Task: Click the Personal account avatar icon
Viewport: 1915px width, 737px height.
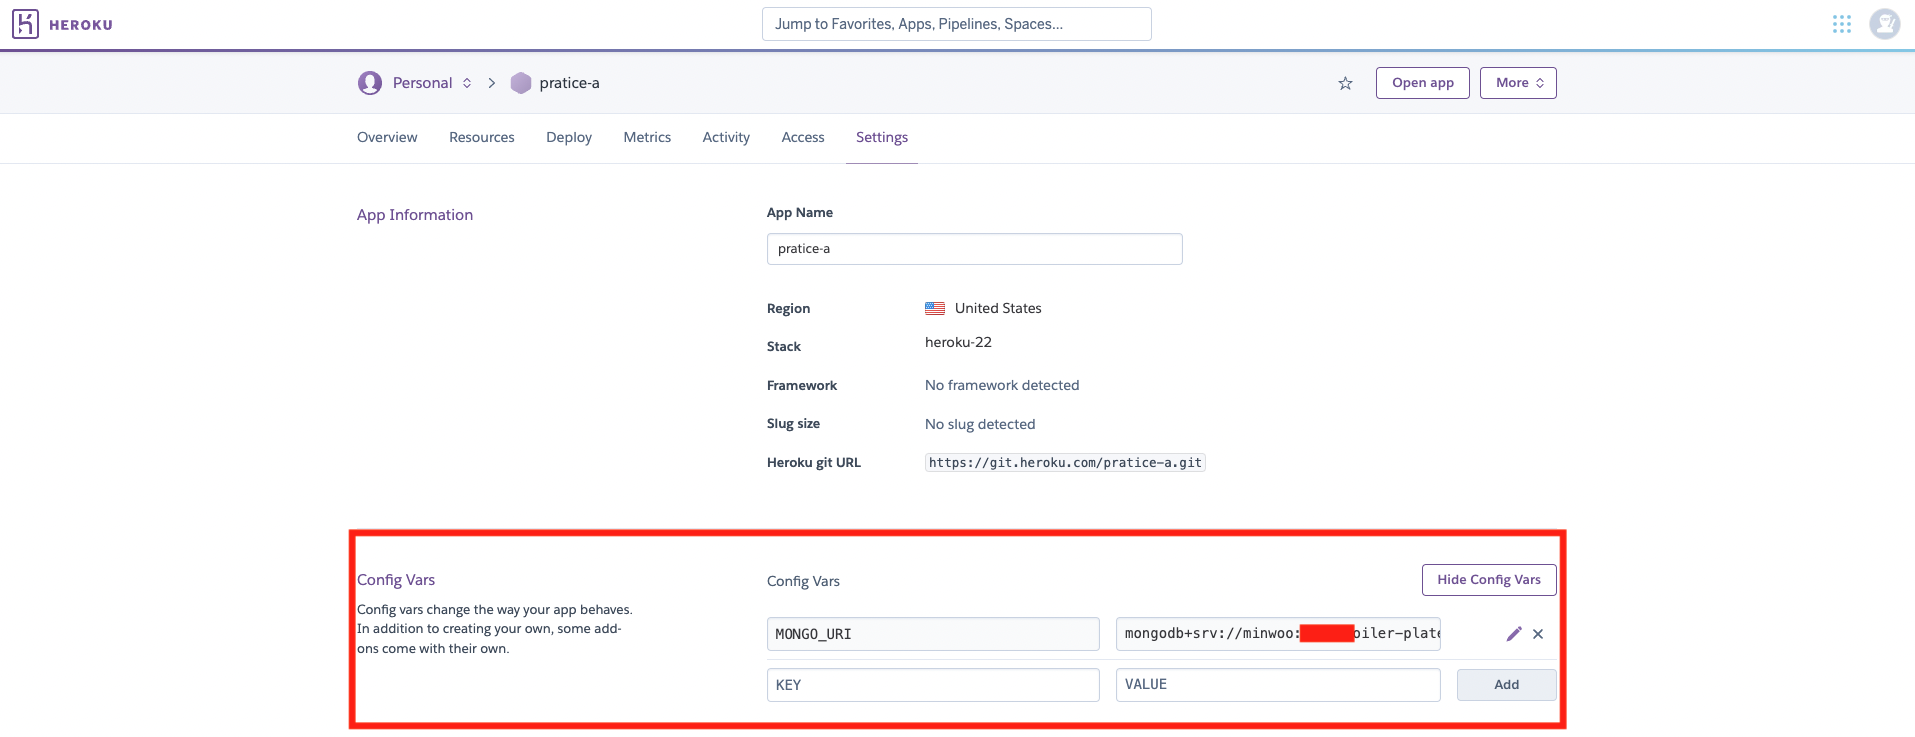Action: 370,83
